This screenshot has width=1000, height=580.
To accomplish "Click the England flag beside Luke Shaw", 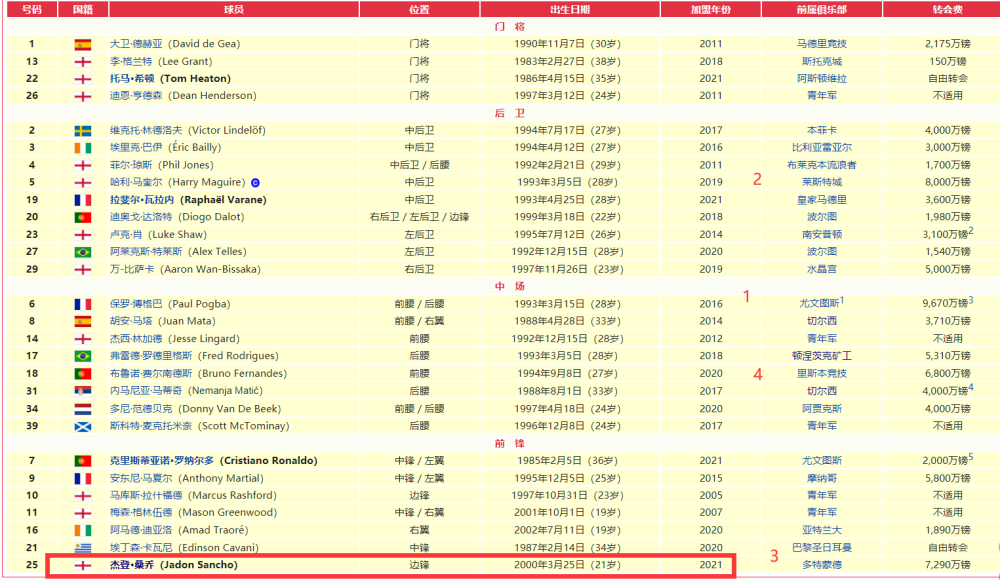I will pos(83,235).
